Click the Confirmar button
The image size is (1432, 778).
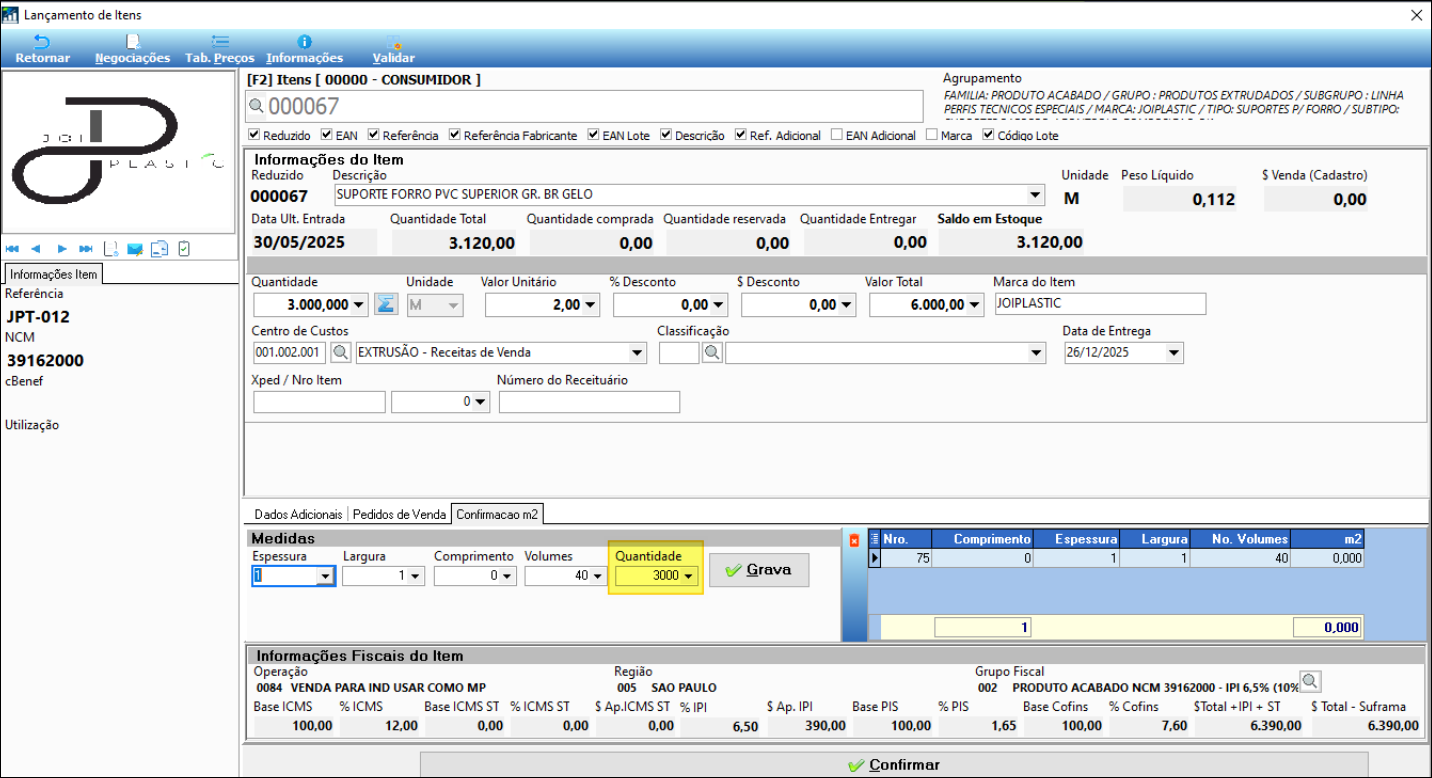pos(893,765)
